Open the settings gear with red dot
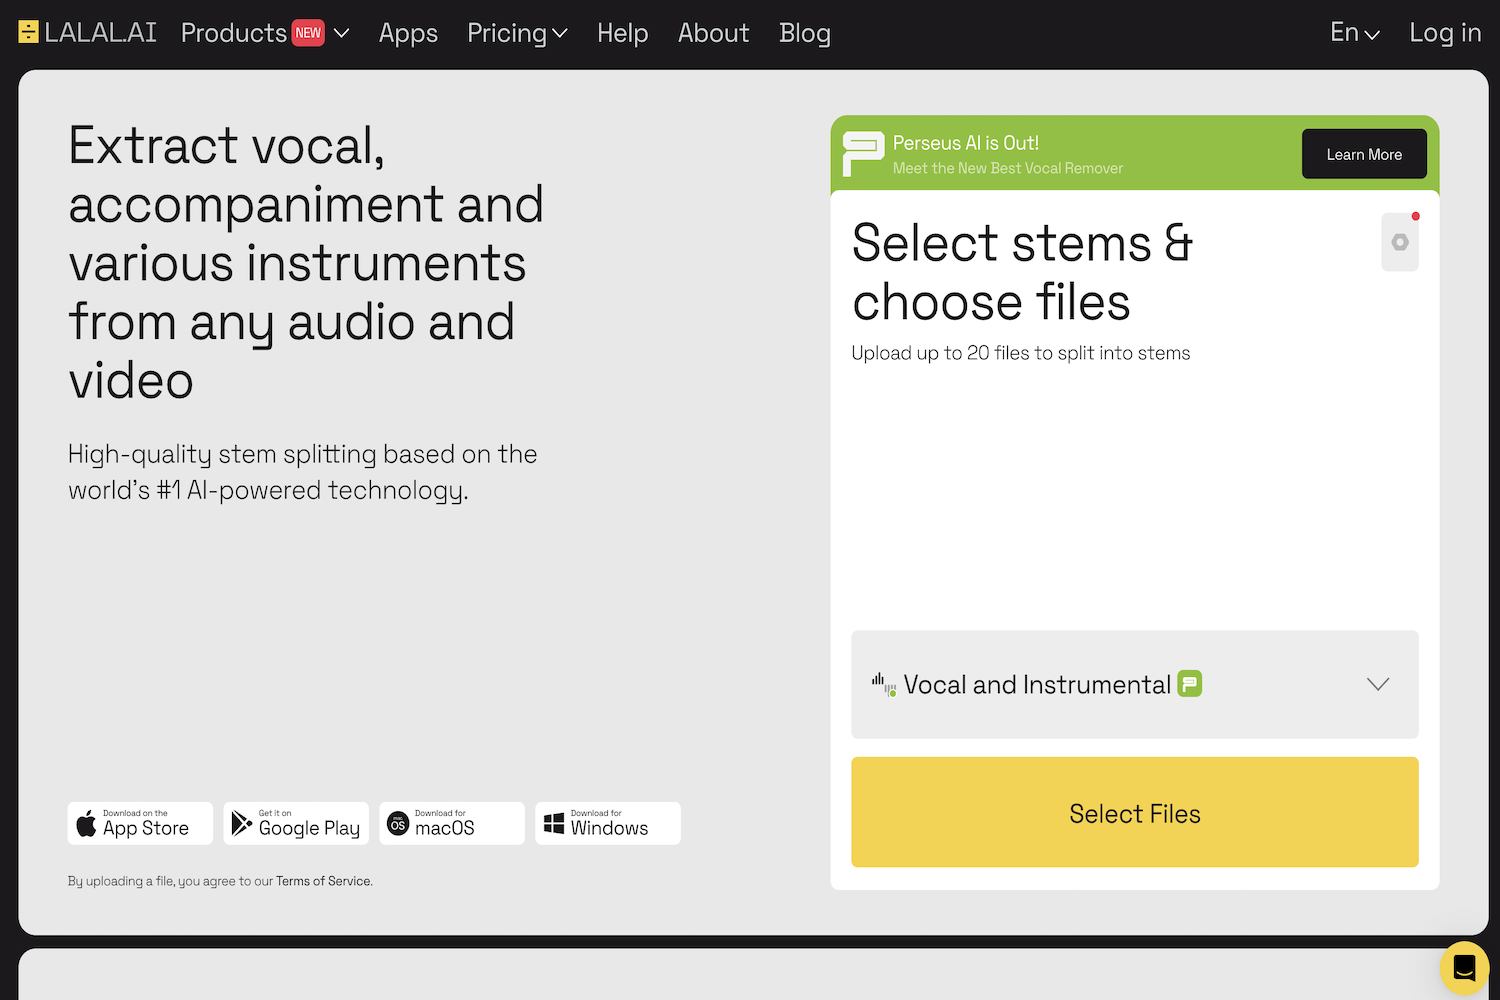This screenshot has width=1500, height=1000. 1400,242
